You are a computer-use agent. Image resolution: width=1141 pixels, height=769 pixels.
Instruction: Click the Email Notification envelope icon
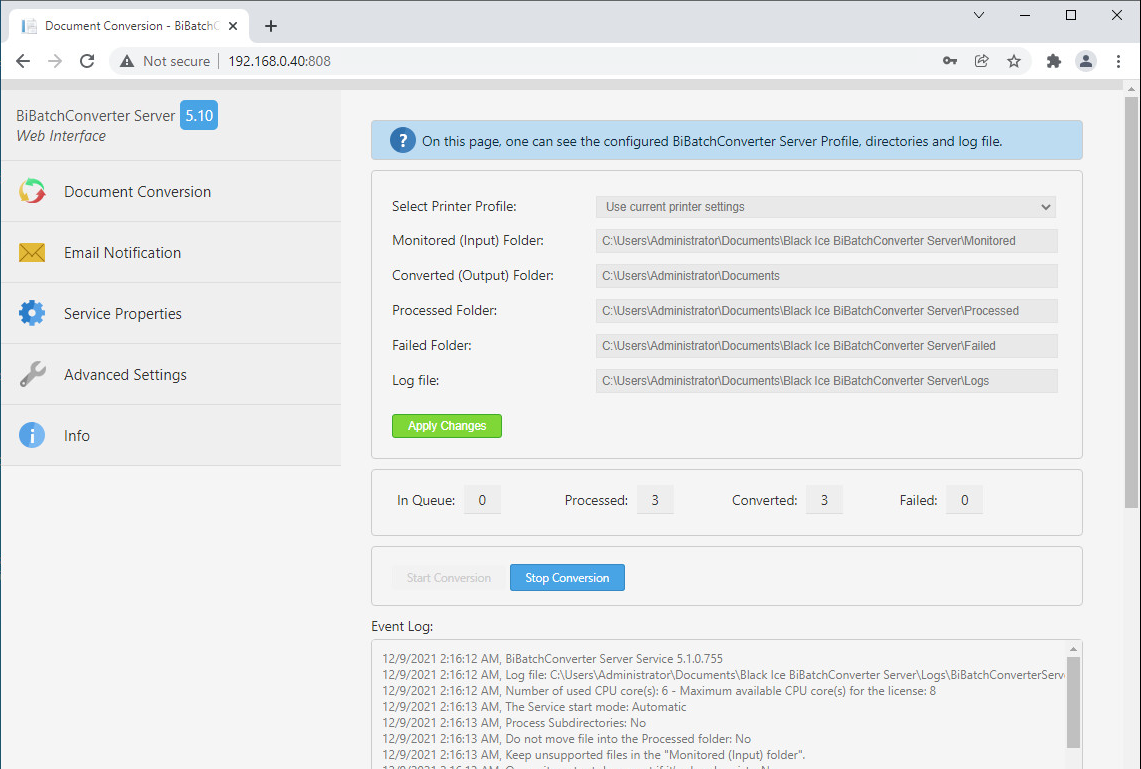32,253
